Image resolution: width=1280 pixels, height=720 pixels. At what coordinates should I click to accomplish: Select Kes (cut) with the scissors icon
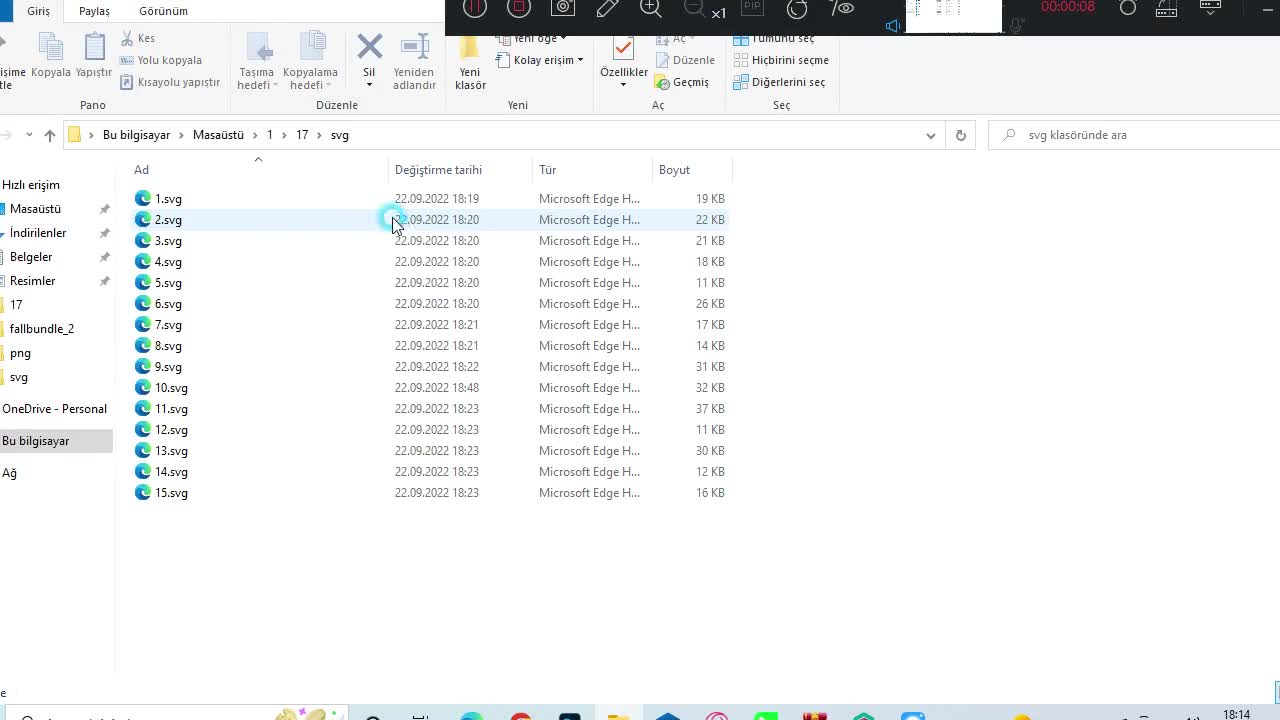pos(138,38)
